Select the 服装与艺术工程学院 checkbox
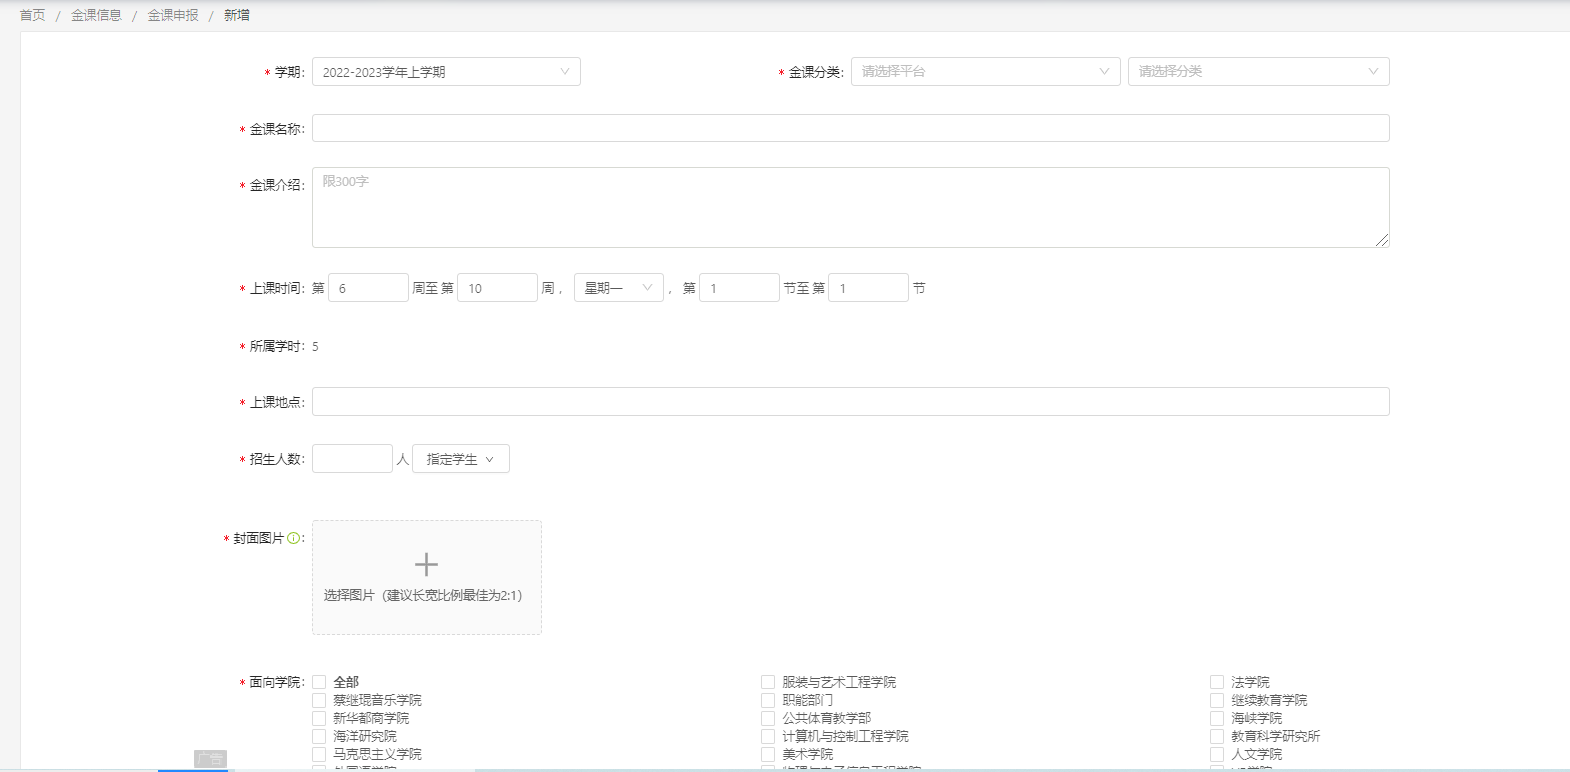The height and width of the screenshot is (772, 1570). coord(768,682)
